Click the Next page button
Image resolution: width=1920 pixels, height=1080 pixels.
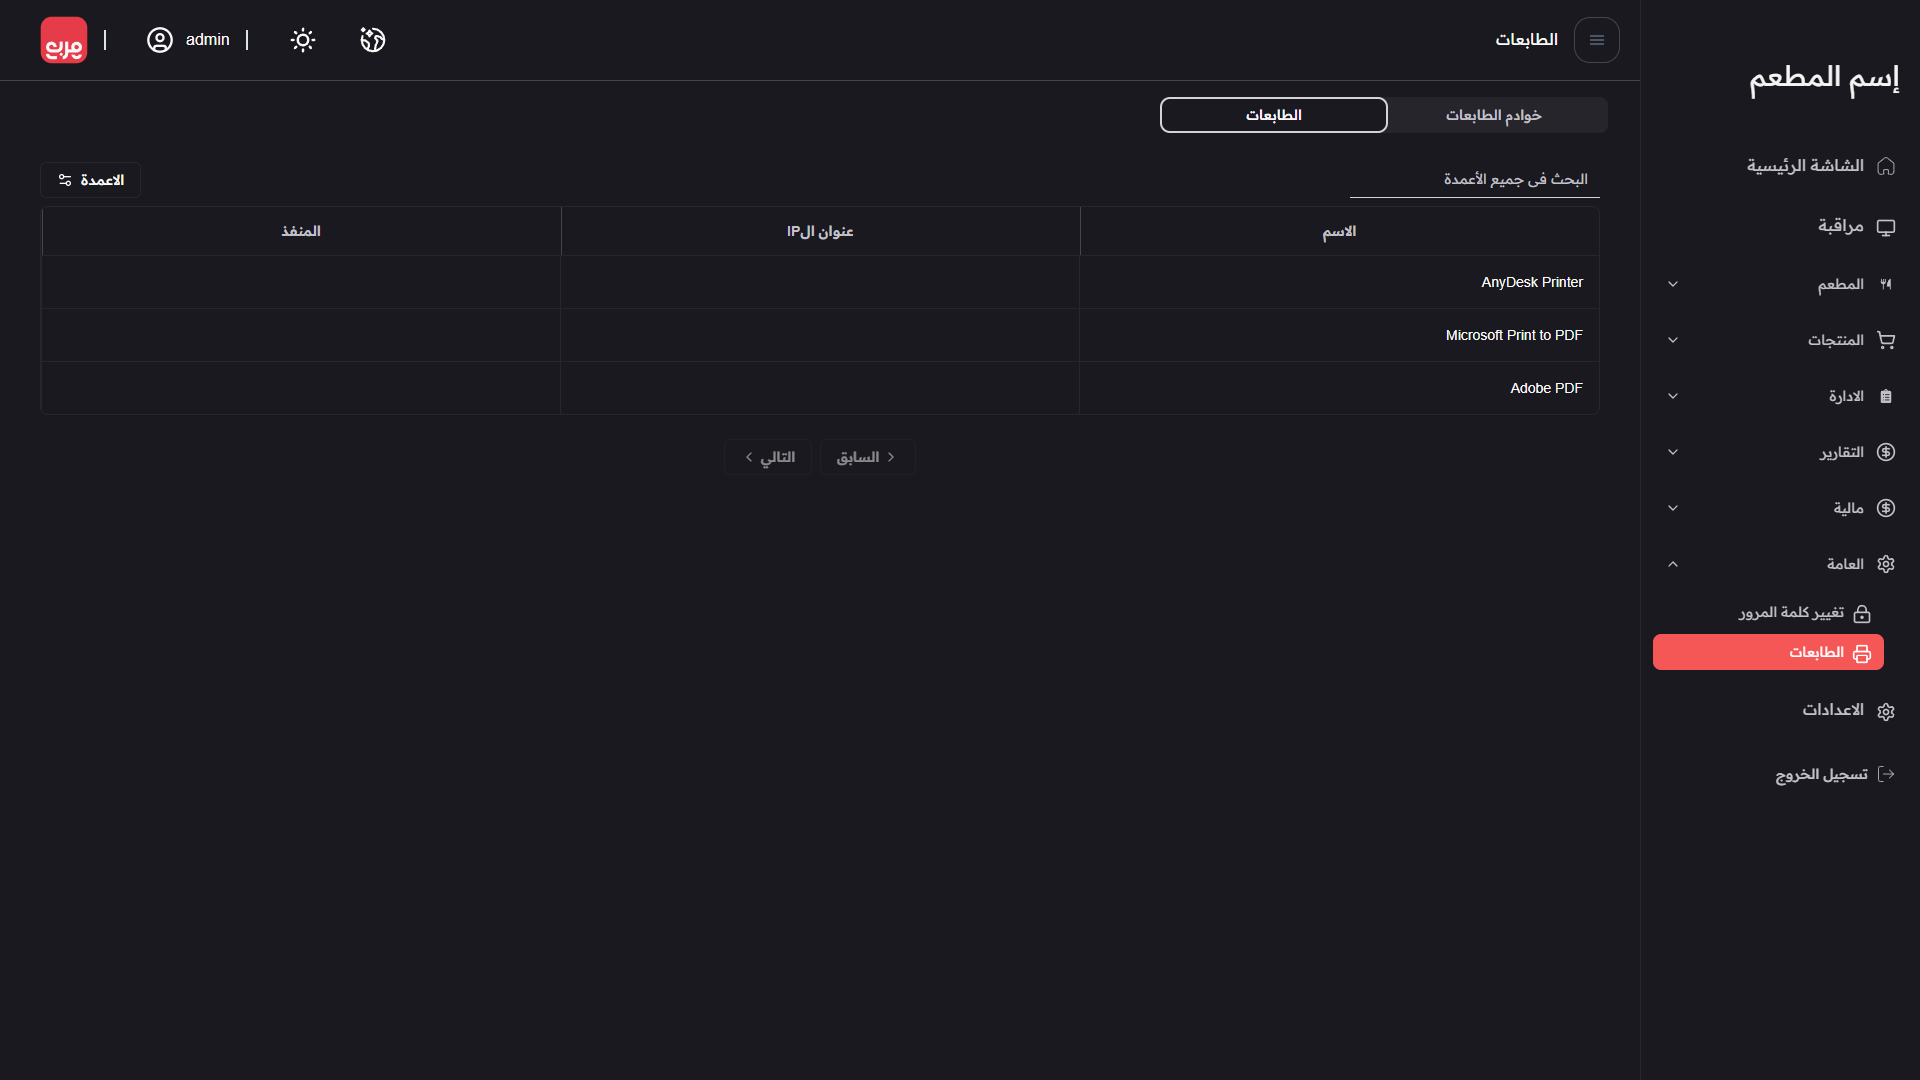coord(768,457)
